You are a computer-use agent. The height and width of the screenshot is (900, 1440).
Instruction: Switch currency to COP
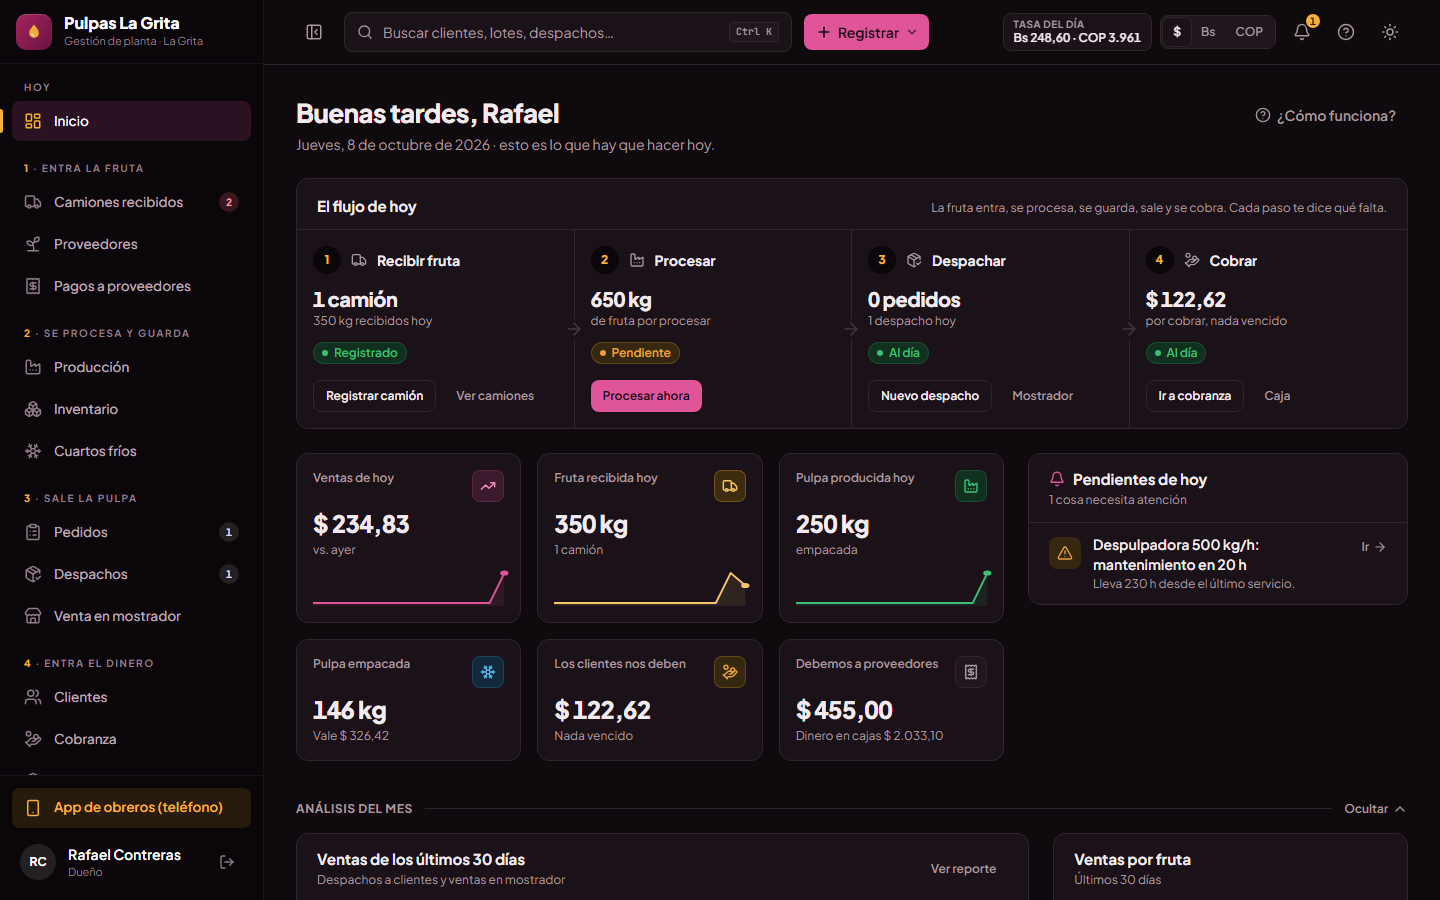[1249, 32]
